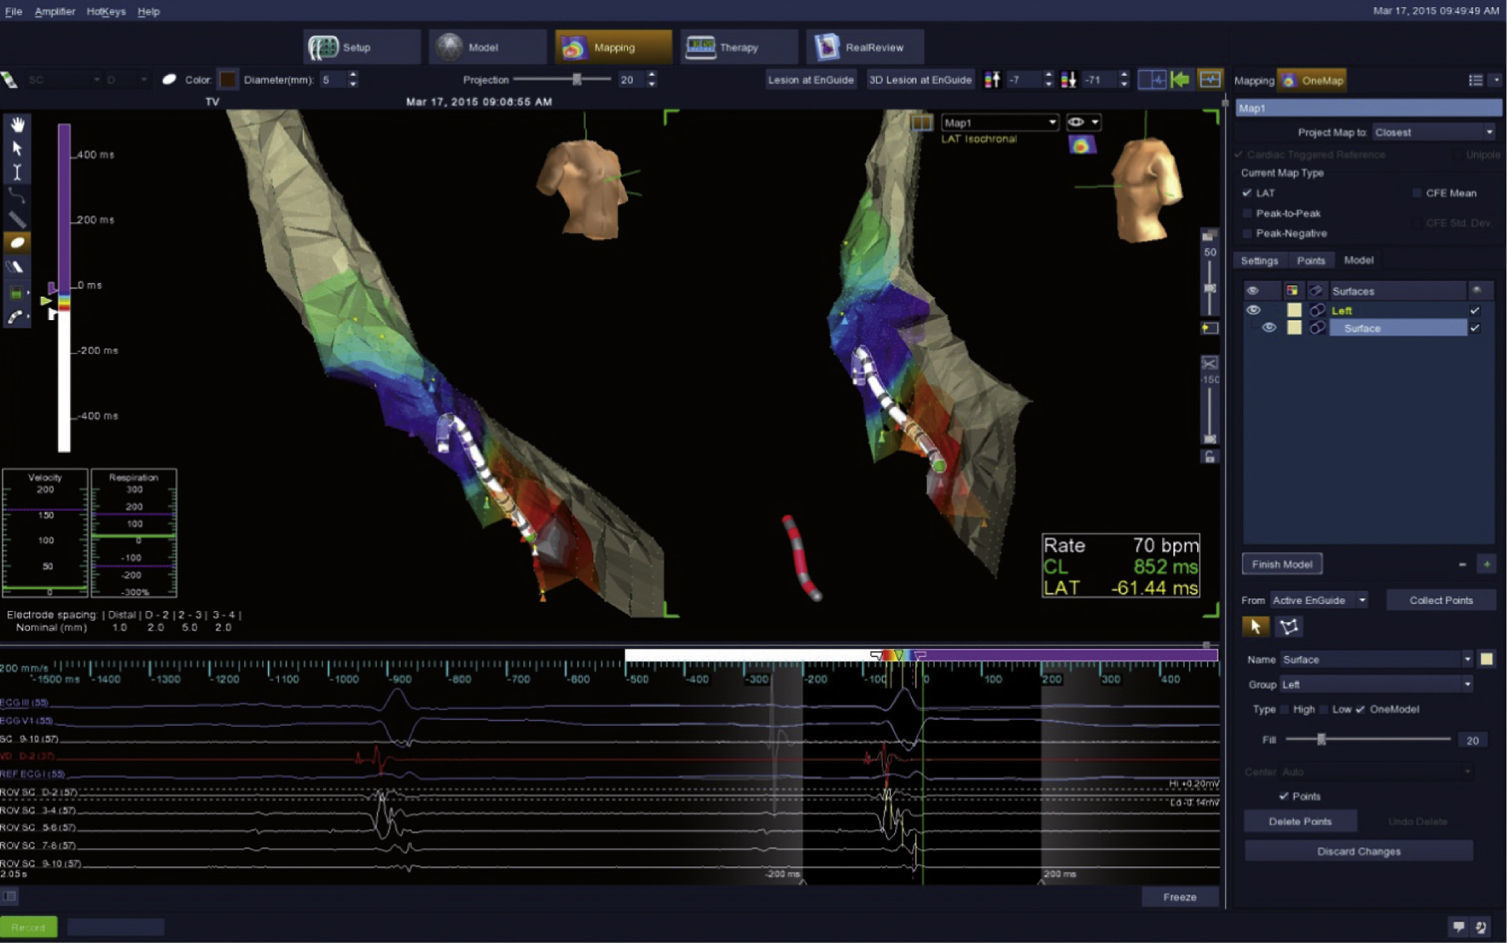Hide the Left surface group using eye icon
This screenshot has height=943, width=1507.
coord(1253,310)
